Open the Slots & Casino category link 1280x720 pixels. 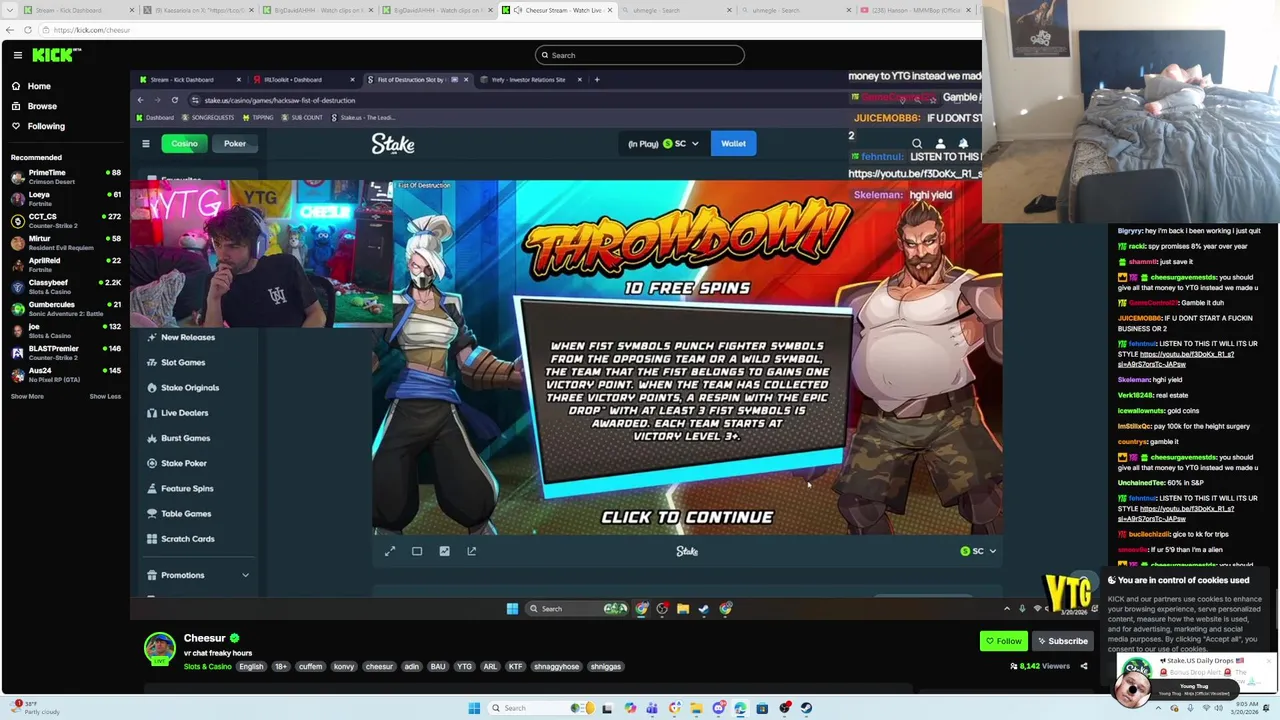(x=207, y=666)
